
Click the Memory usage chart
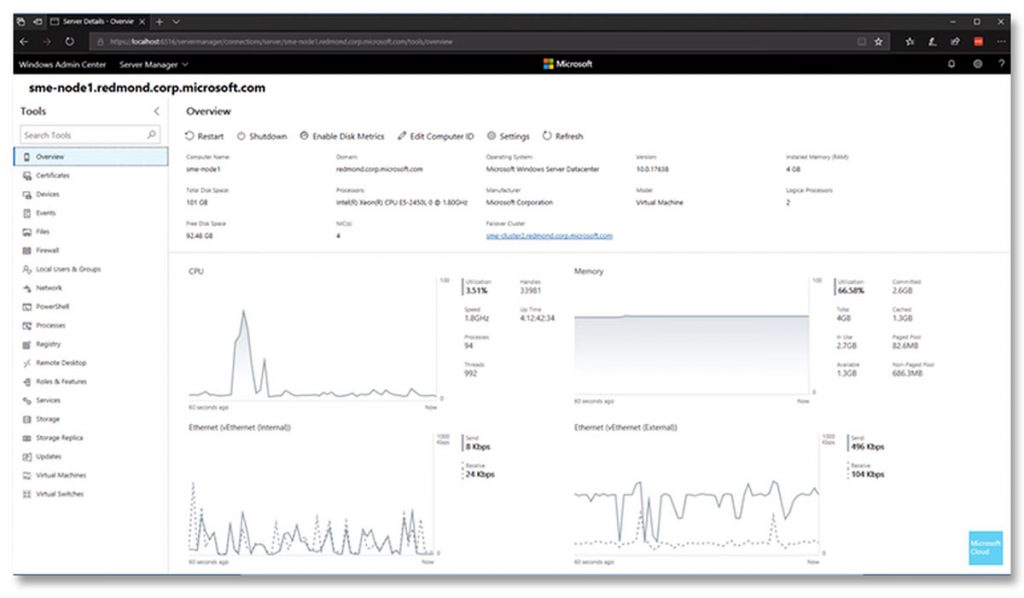click(692, 337)
